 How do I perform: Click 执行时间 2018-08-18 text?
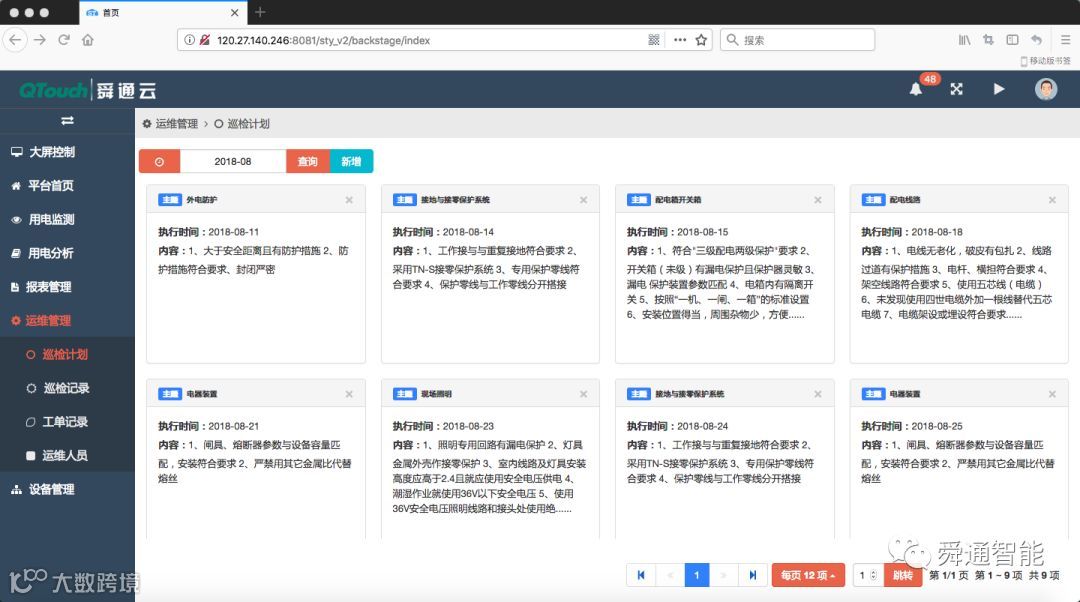[912, 232]
